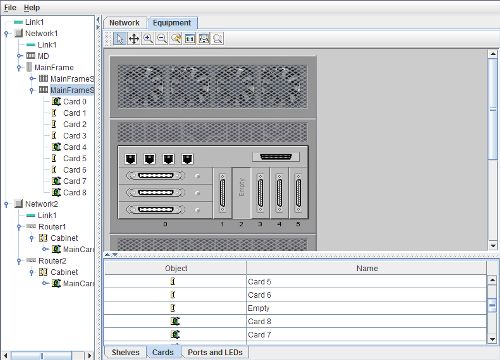Select Card 4 in the tree
This screenshot has height=360, width=500.
(x=75, y=147)
